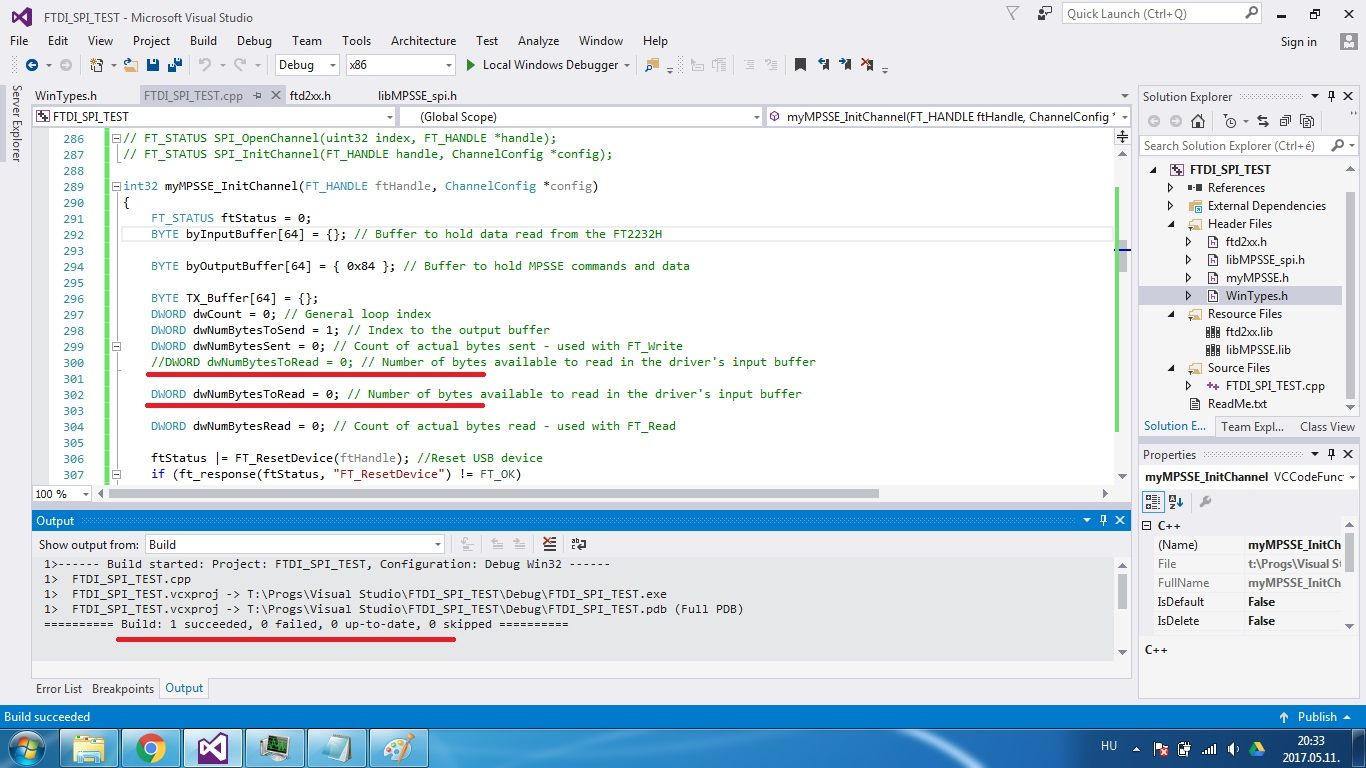
Task: Switch Properties to Categorized view
Action: [1153, 502]
